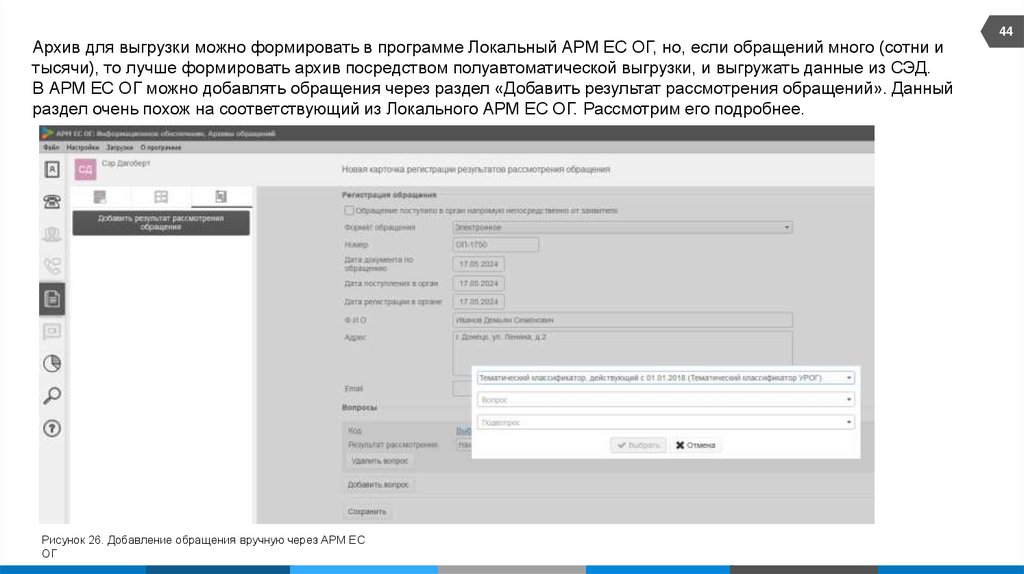Open the help question mark icon
The height and width of the screenshot is (574, 1024).
52,428
